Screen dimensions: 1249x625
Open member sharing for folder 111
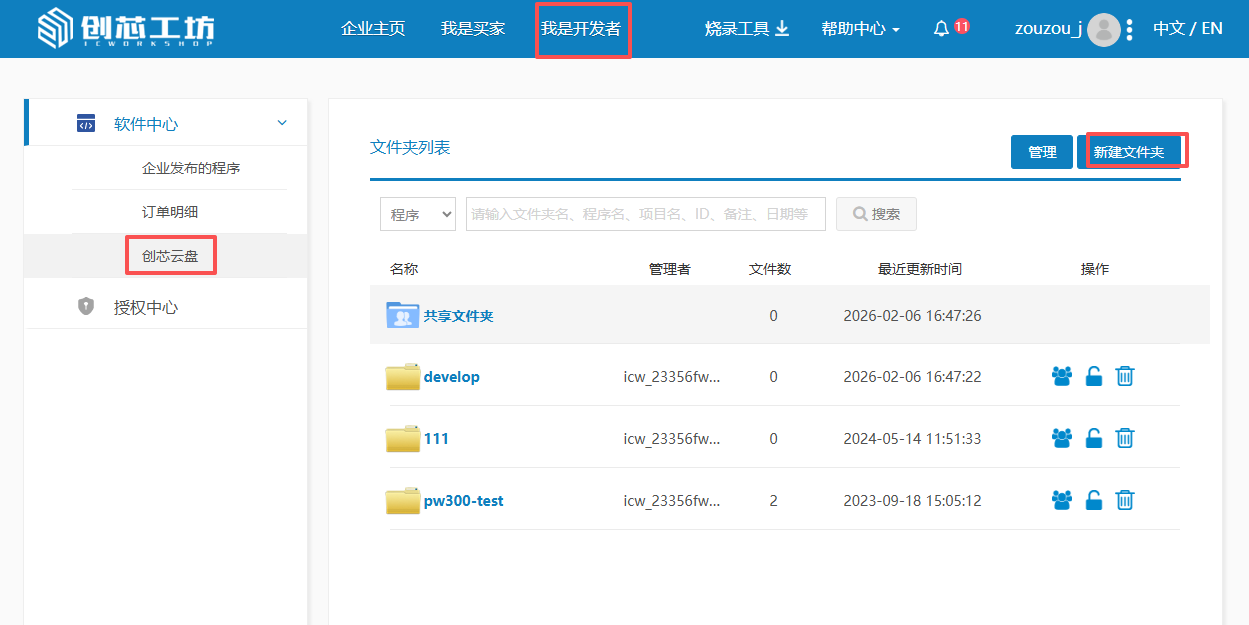1061,438
